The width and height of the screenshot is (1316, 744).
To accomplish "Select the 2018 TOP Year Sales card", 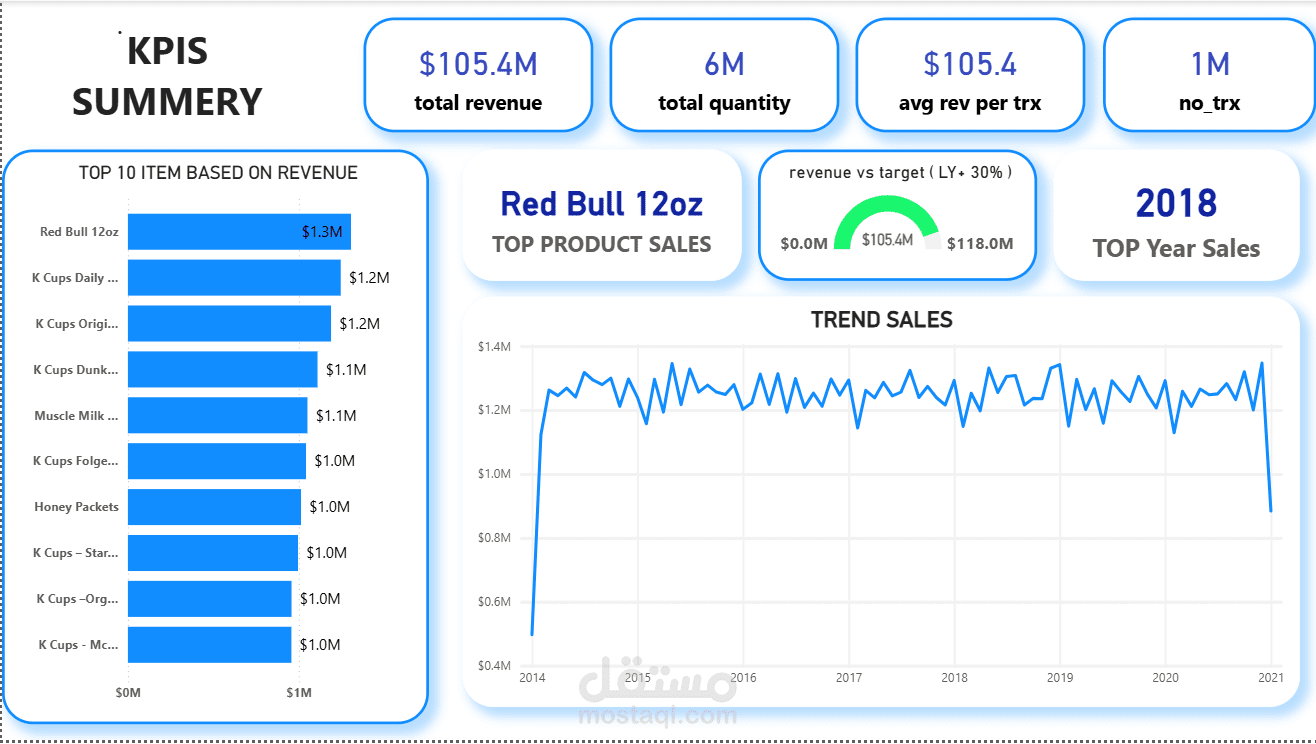I will [1176, 216].
